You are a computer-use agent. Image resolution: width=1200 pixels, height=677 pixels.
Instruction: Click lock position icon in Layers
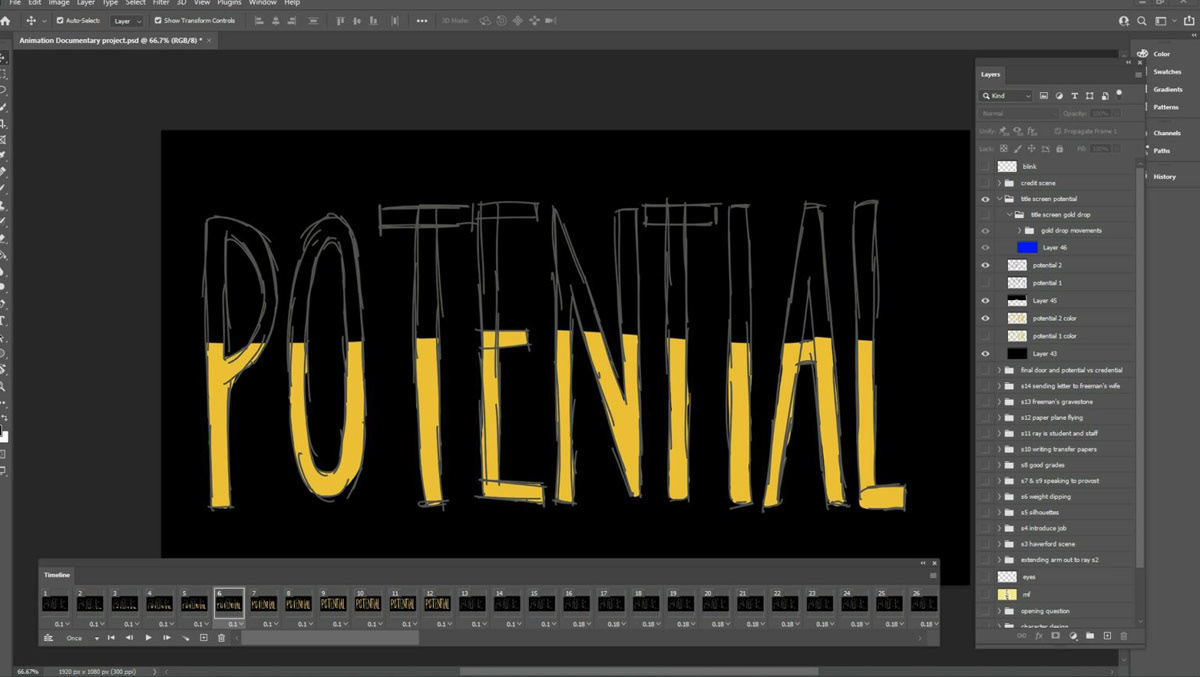click(x=1032, y=148)
